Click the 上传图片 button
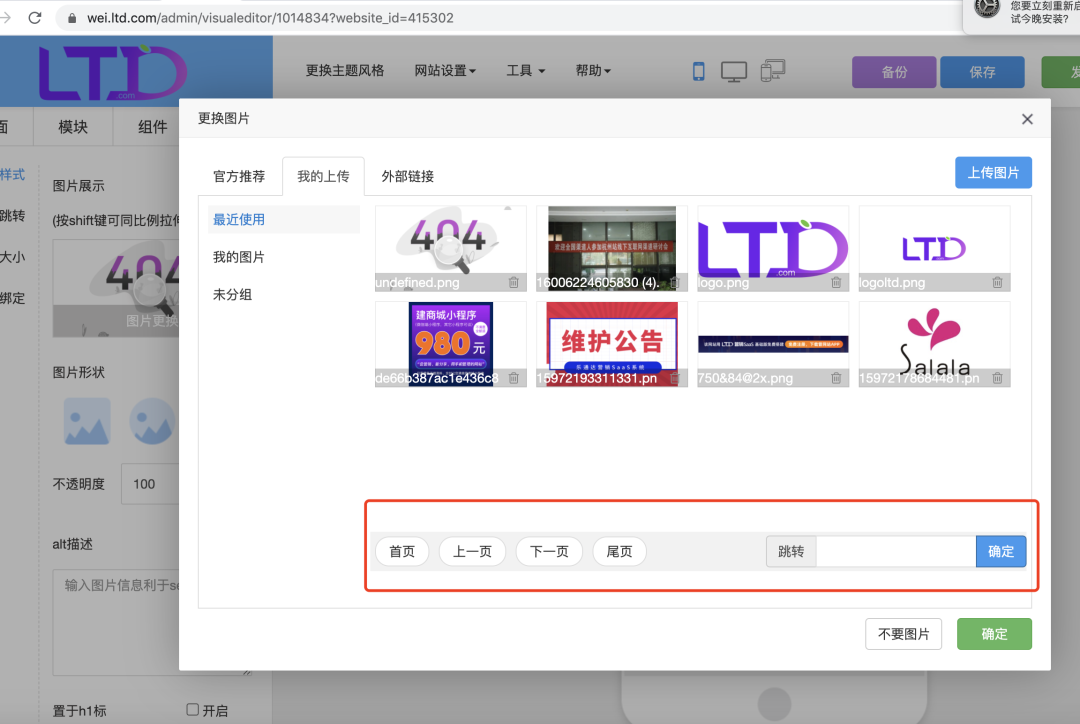 (x=993, y=172)
